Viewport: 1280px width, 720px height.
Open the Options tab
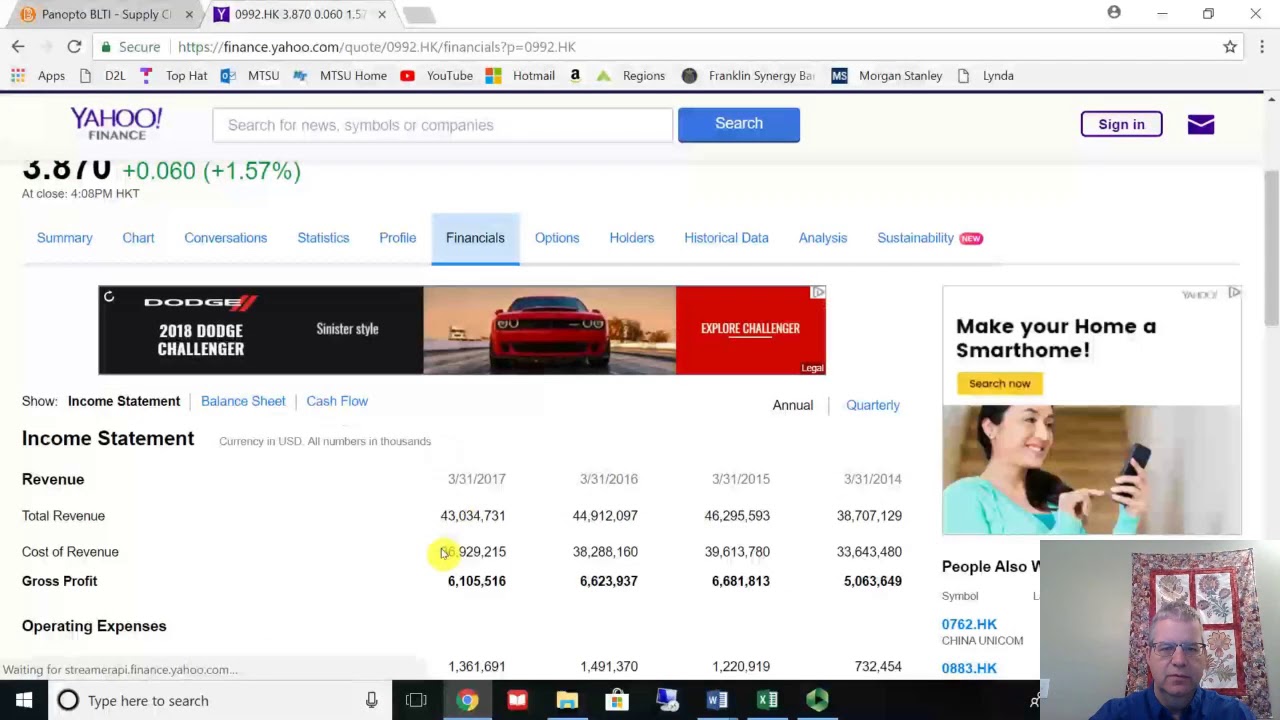[x=557, y=238]
